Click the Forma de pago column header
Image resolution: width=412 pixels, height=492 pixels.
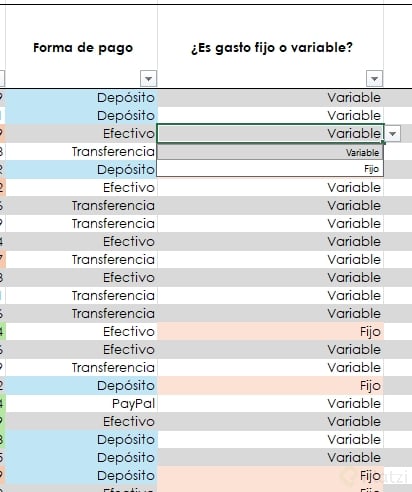click(82, 47)
